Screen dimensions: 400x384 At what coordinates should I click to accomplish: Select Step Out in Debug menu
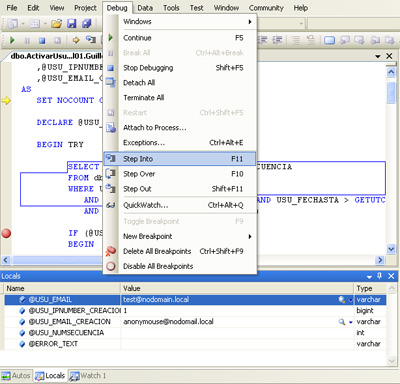[x=180, y=189]
